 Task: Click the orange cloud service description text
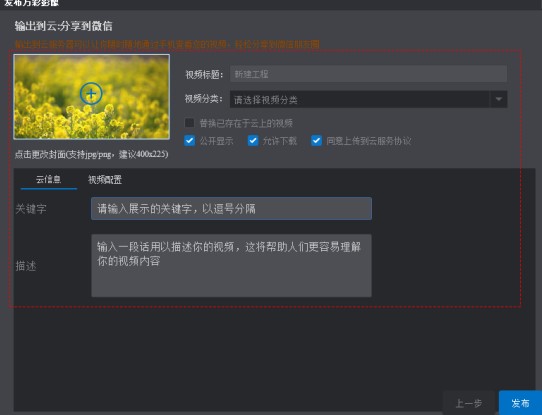(167, 44)
